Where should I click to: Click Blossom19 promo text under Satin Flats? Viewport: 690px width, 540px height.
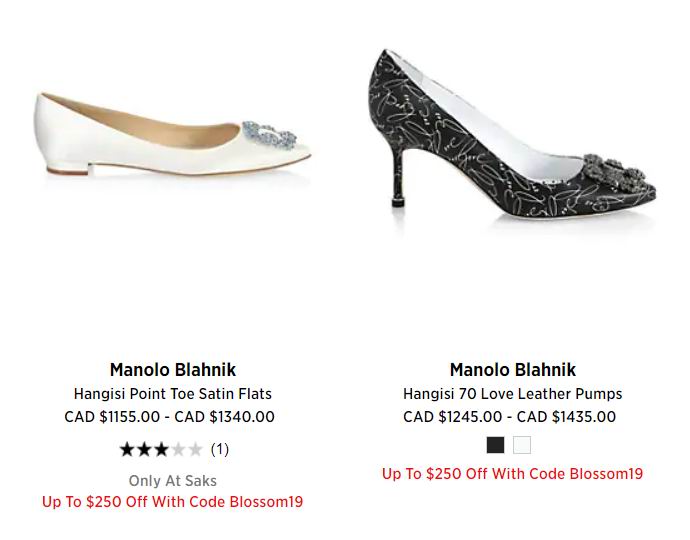(x=172, y=502)
